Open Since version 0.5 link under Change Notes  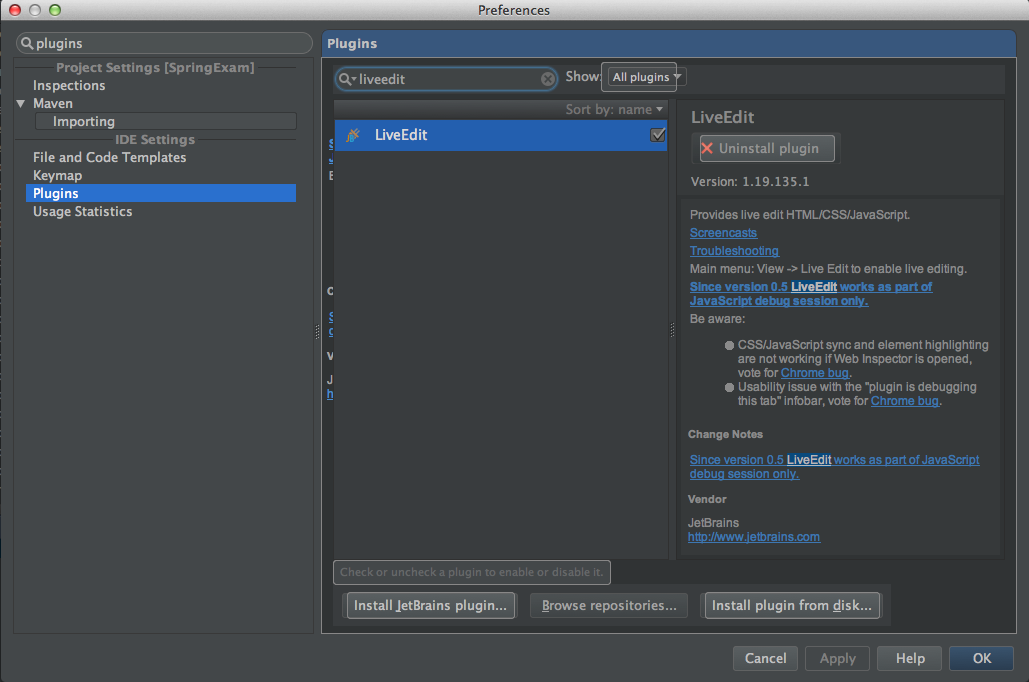[x=835, y=467]
